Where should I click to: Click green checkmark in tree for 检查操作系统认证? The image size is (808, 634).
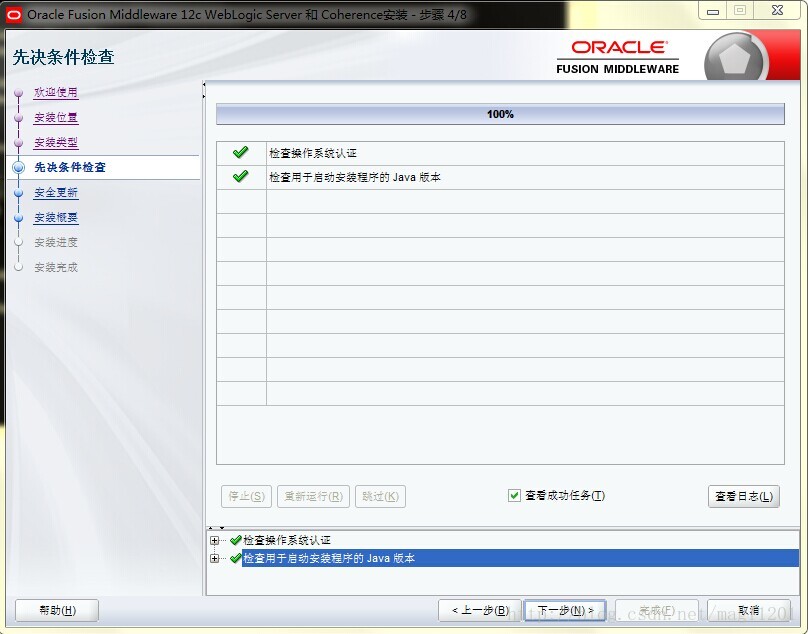[x=235, y=540]
